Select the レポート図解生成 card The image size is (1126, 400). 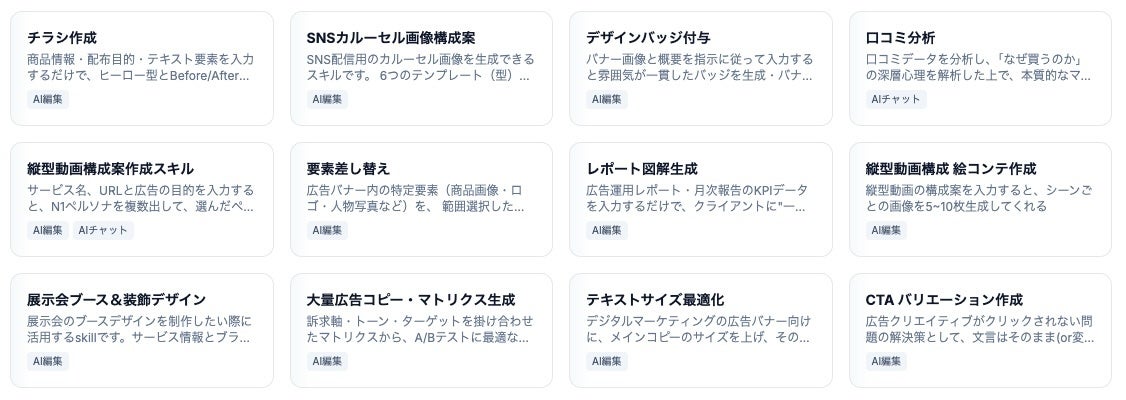pyautogui.click(x=700, y=197)
